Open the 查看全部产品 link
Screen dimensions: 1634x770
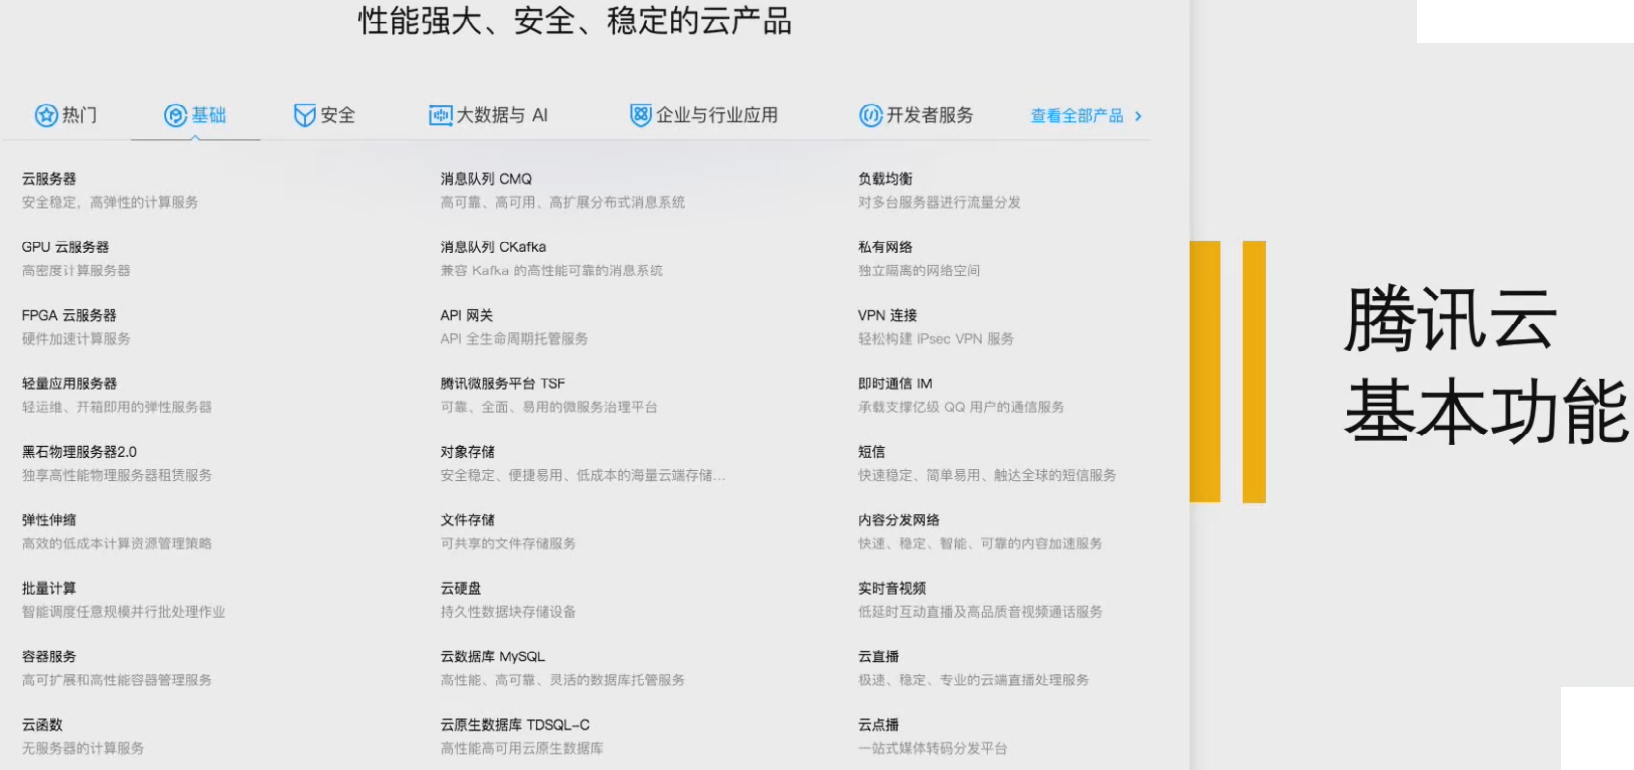point(1077,116)
